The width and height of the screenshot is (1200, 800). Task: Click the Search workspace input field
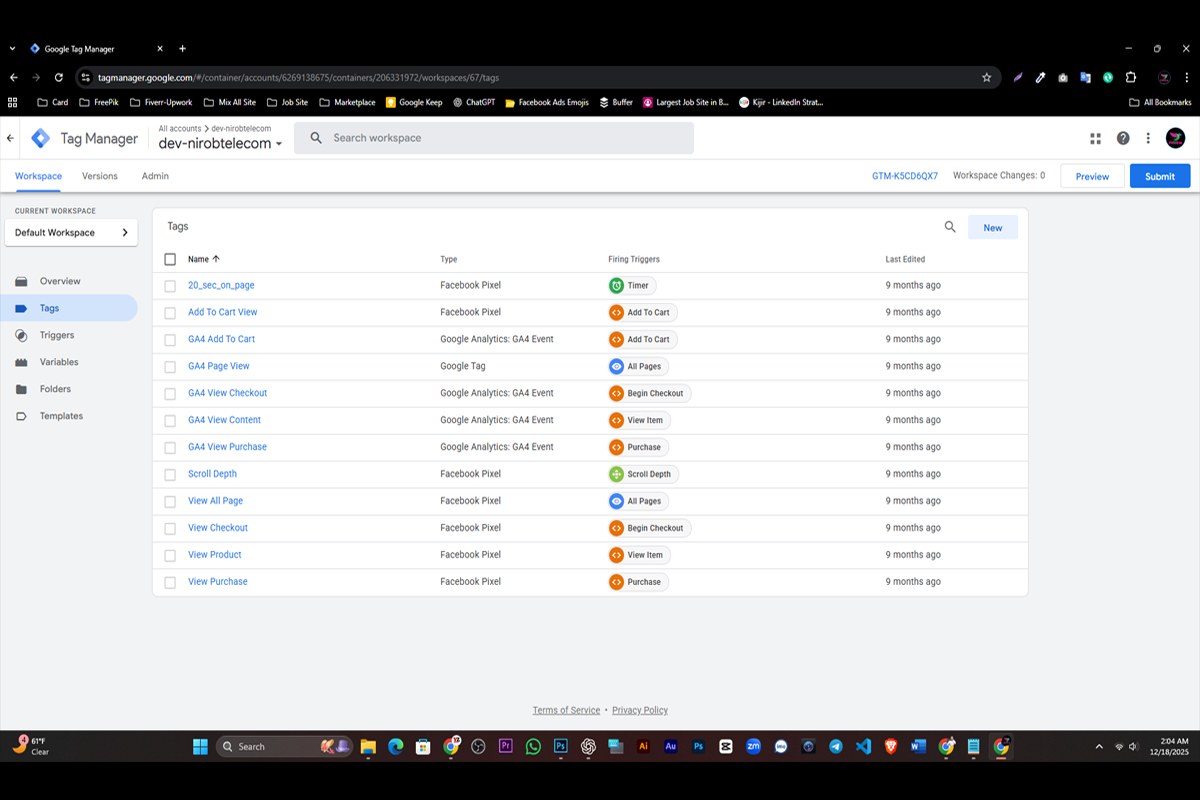tap(500, 138)
